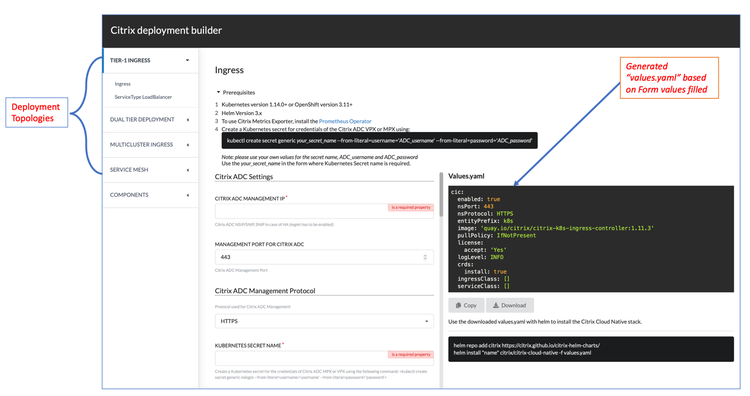Focus the Kubernetes Secret Name field
This screenshot has width=750, height=396.
coord(324,358)
